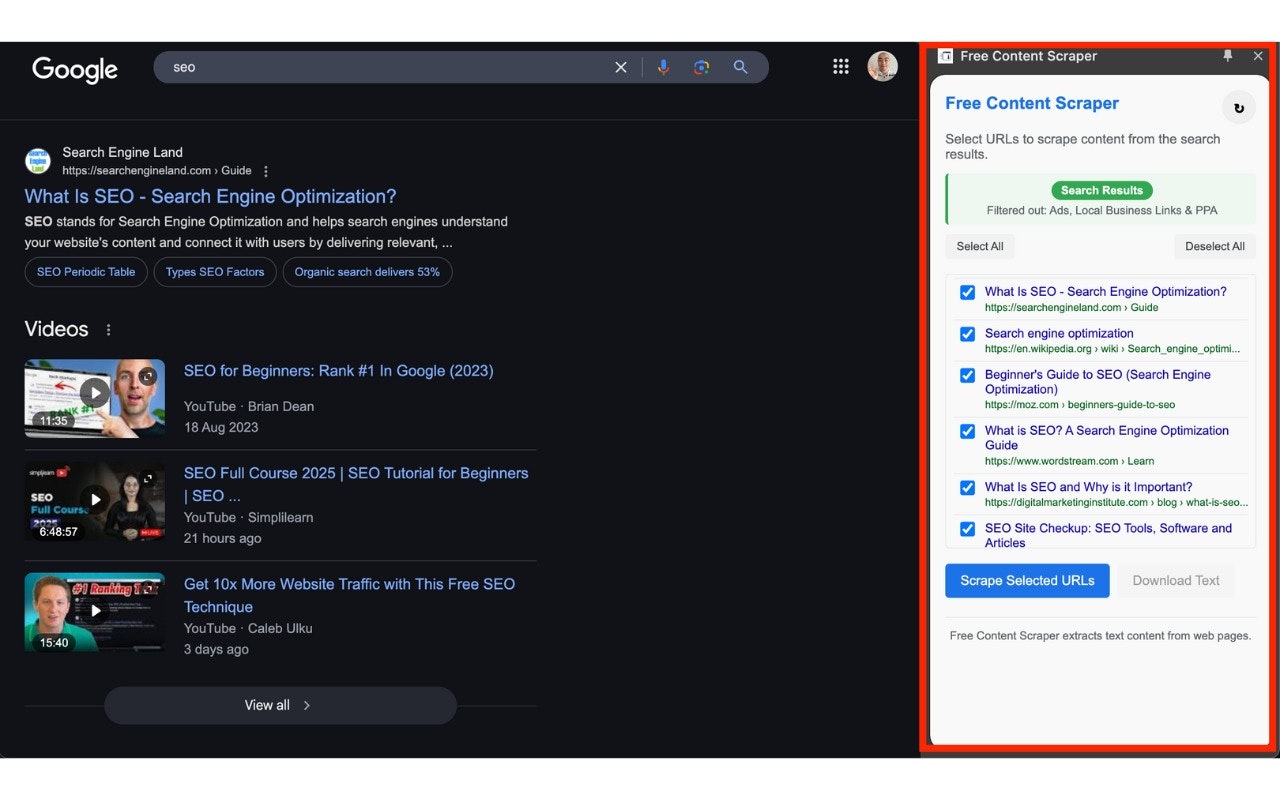The height and width of the screenshot is (800, 1280).
Task: Click the en.wikipedia.org URL in scraper list
Action: 1112,349
